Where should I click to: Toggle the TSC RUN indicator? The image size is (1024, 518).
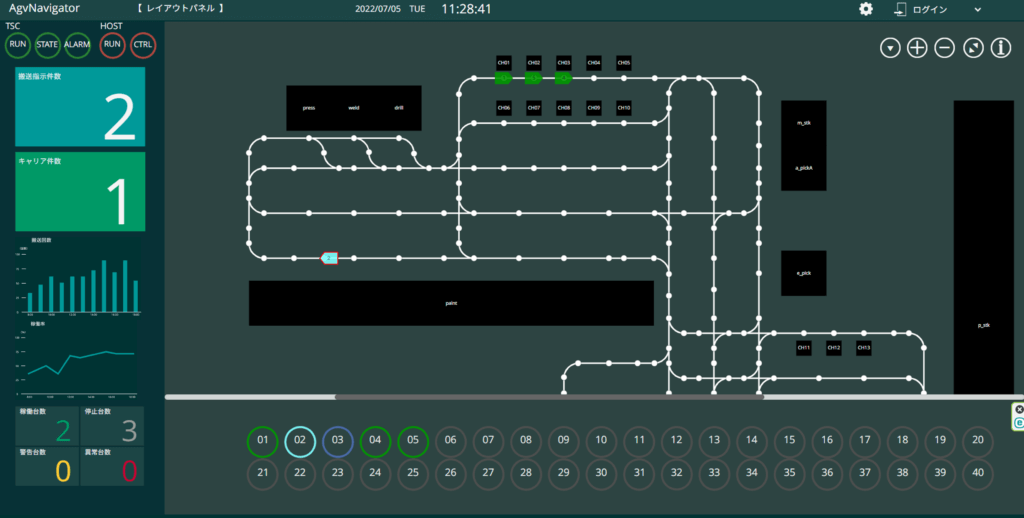pyautogui.click(x=18, y=44)
